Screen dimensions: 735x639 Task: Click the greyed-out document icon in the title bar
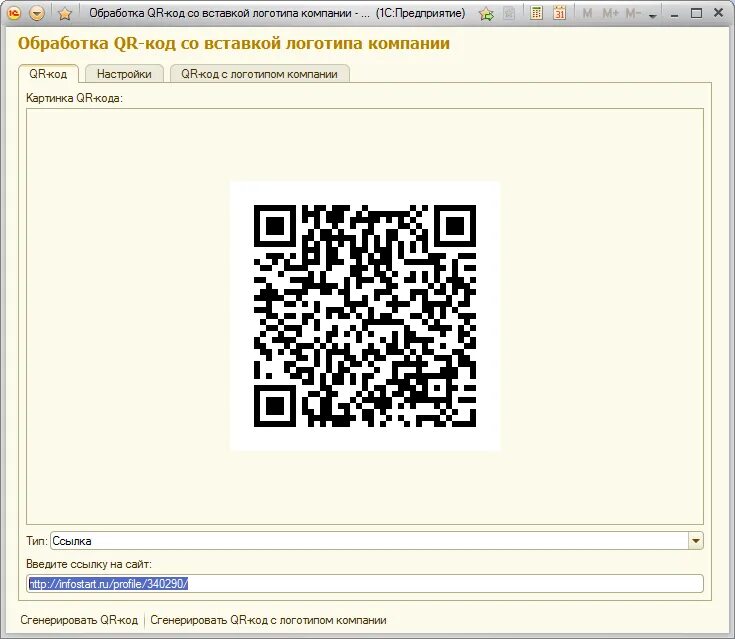coord(509,14)
